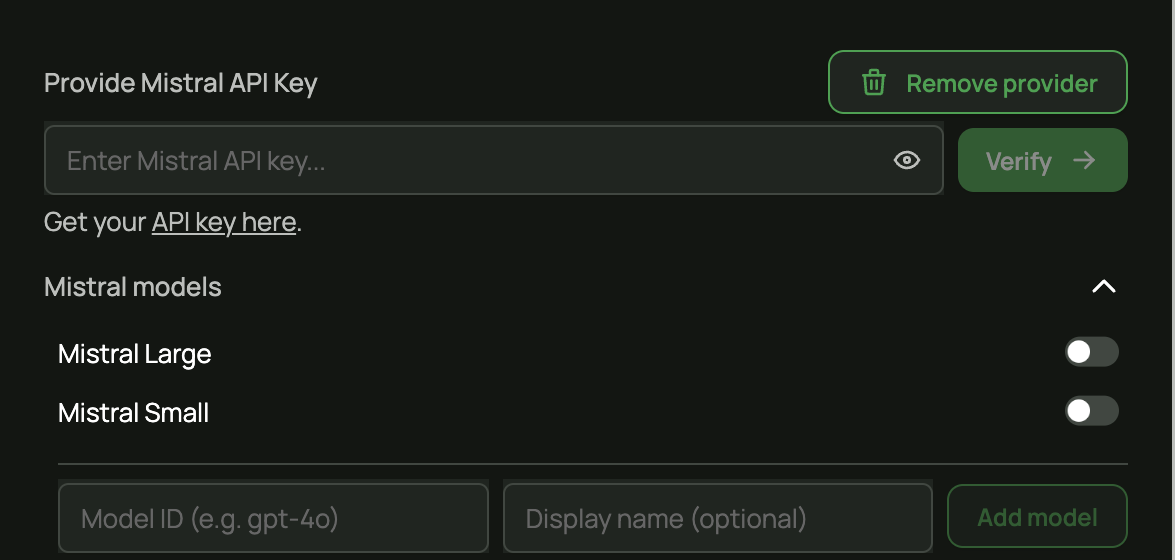Image resolution: width=1175 pixels, height=560 pixels.
Task: Click into the Model ID input
Action: [273, 518]
